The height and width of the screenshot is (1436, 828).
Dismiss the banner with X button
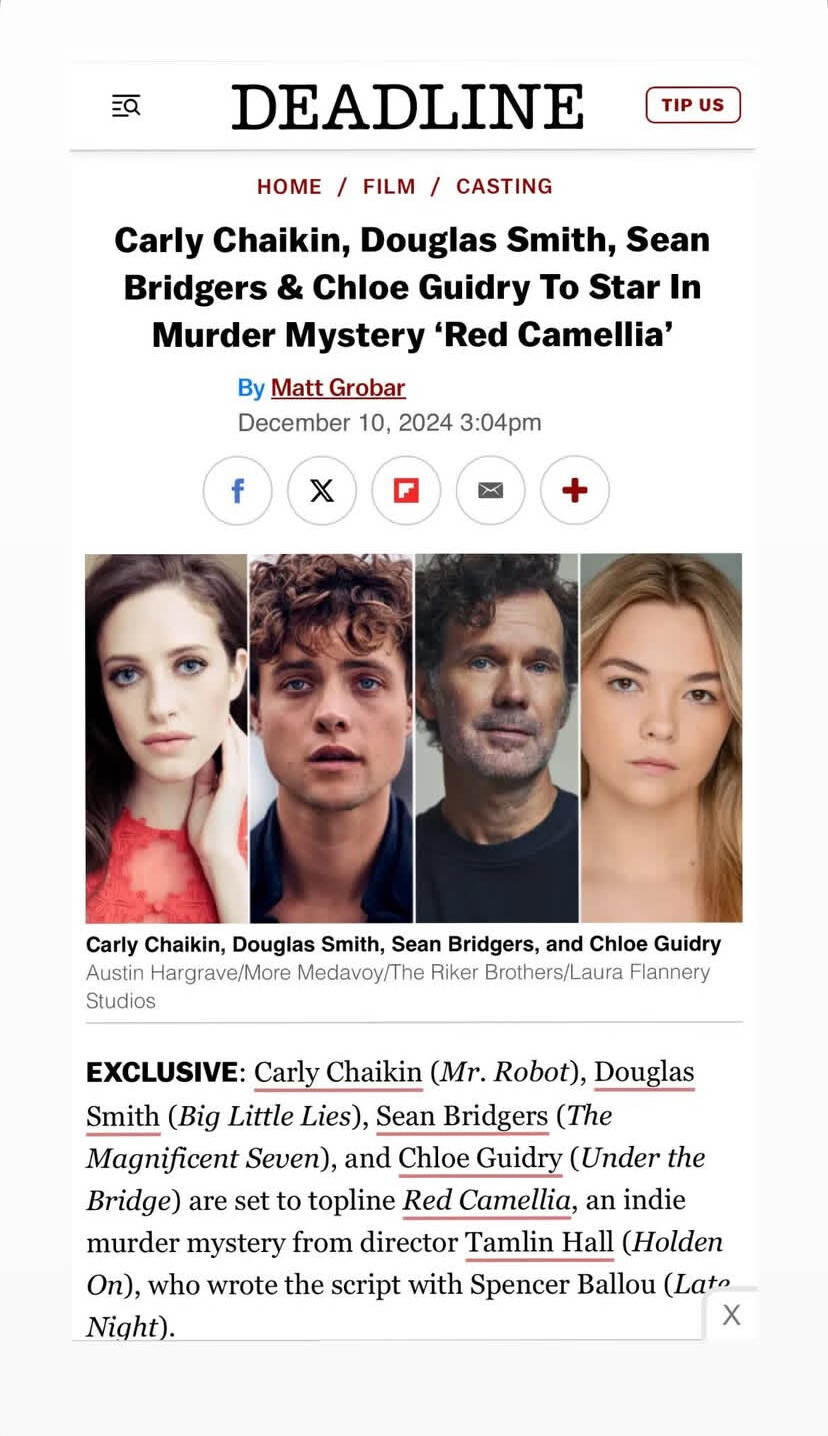[732, 1315]
